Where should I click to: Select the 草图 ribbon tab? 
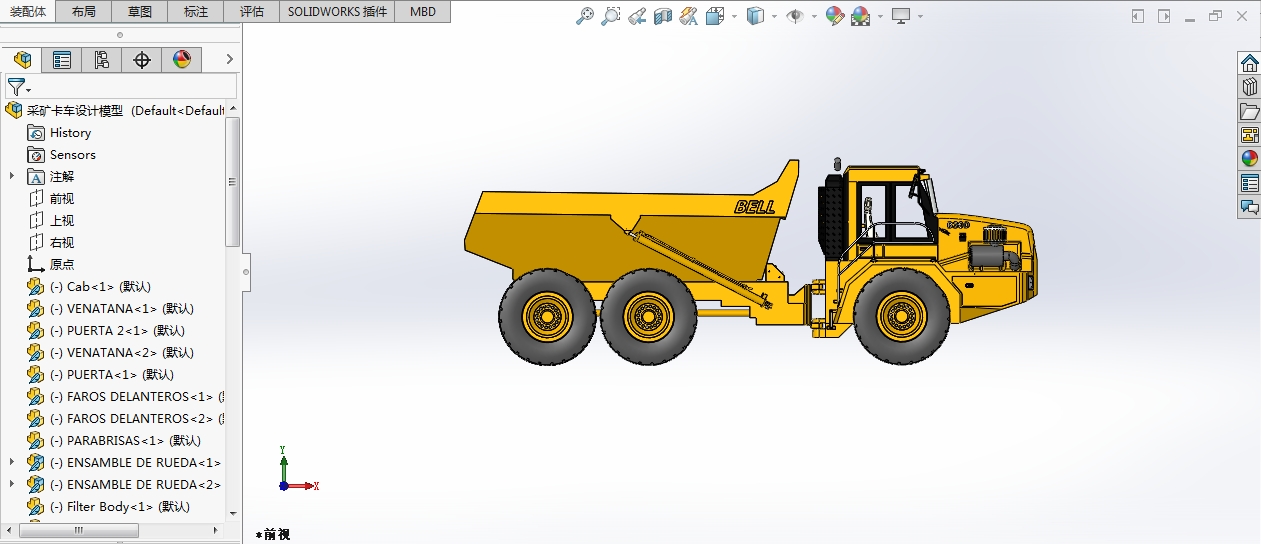[x=140, y=12]
